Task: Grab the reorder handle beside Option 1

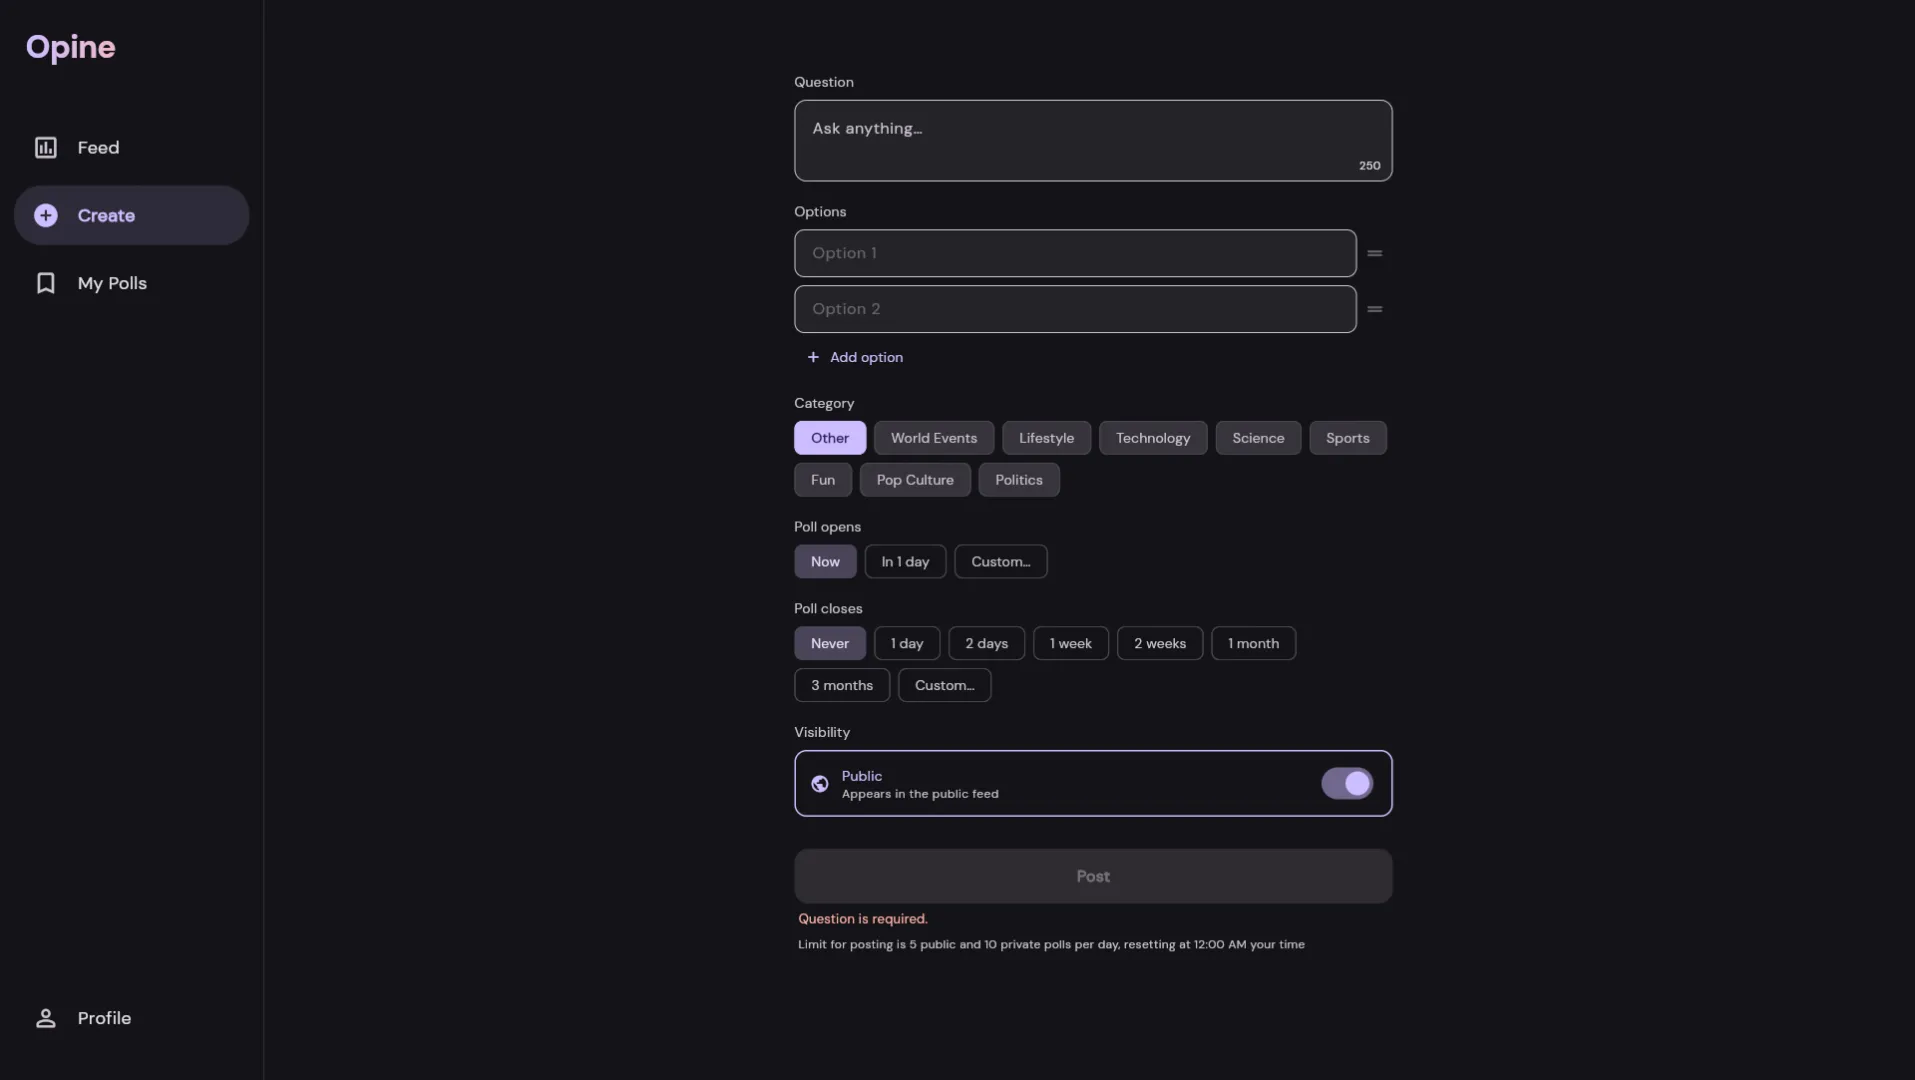Action: coord(1375,254)
